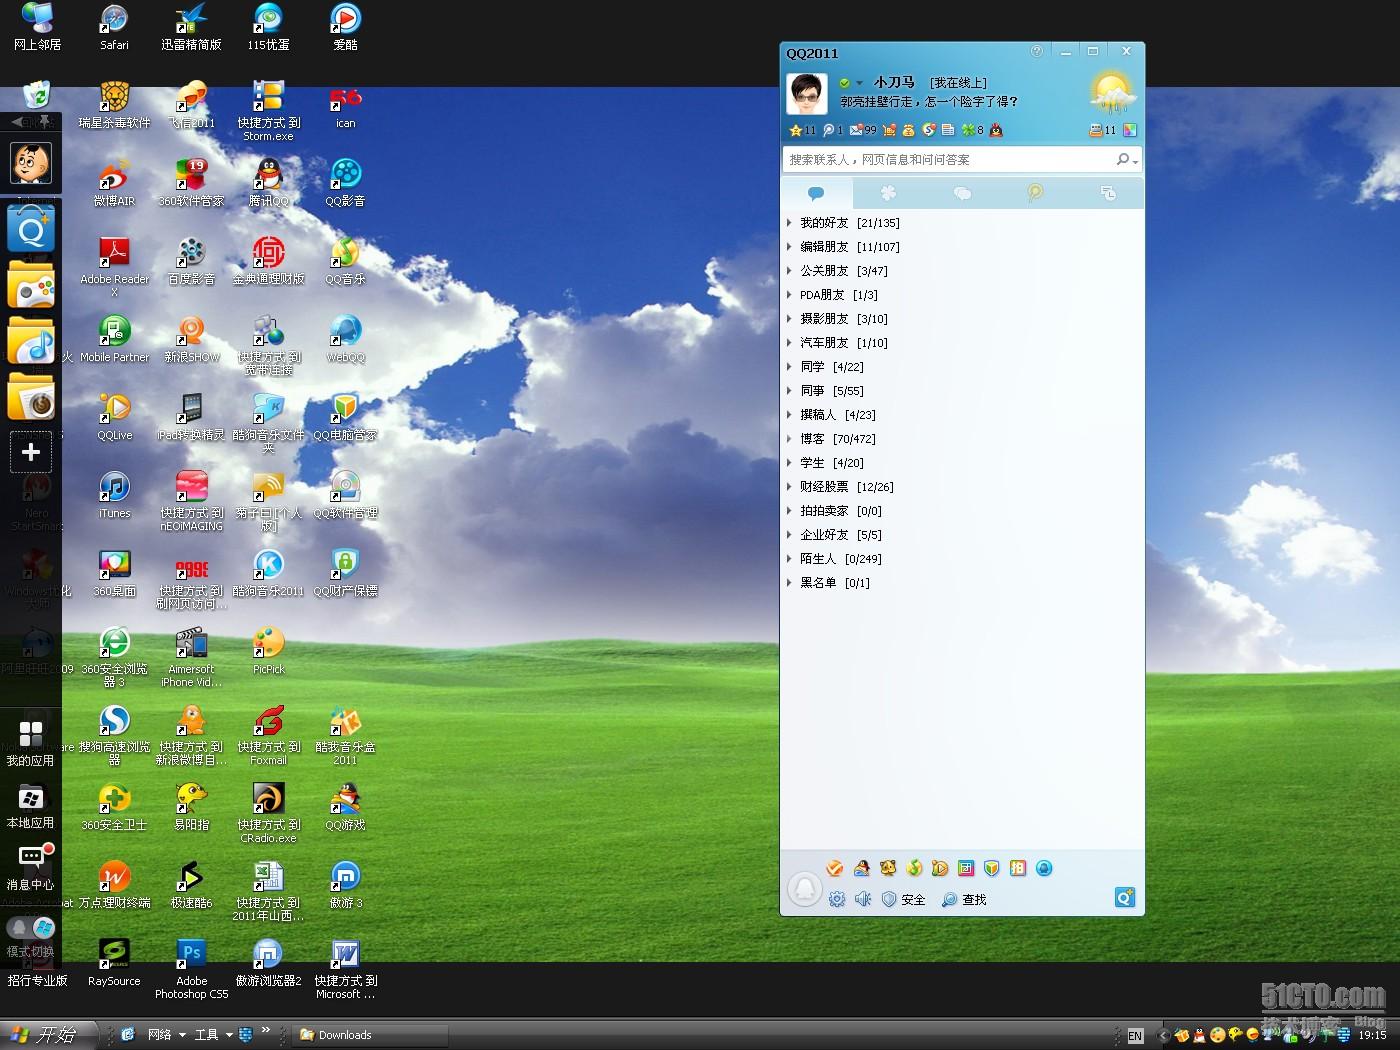The height and width of the screenshot is (1050, 1400).
Task: Open the QQ mail icon showing 99
Action: coord(862,130)
